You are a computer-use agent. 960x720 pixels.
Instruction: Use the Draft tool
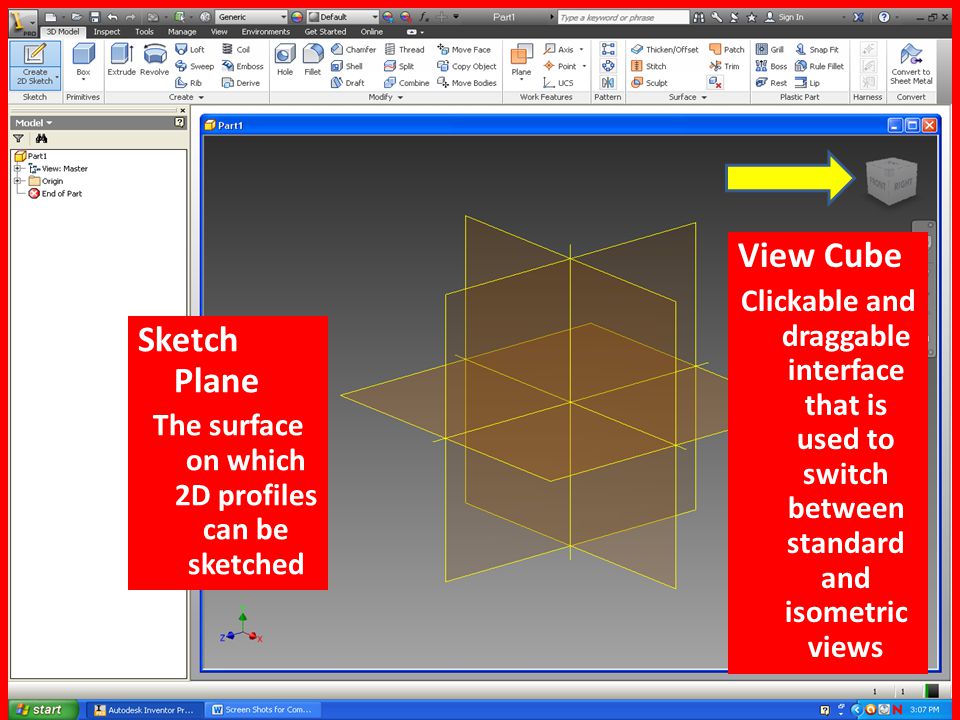[x=348, y=83]
